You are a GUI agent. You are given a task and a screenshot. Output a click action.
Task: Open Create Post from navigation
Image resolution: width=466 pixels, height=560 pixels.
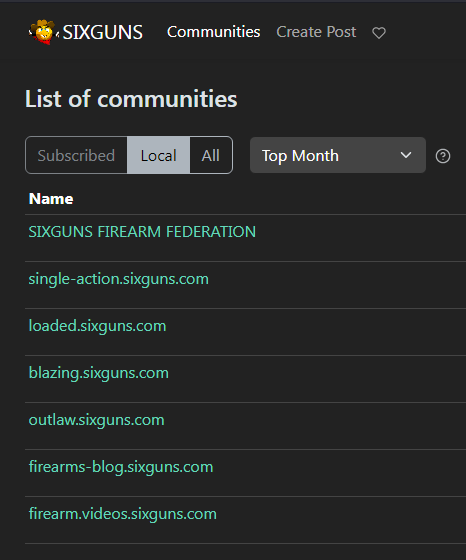[x=316, y=32]
